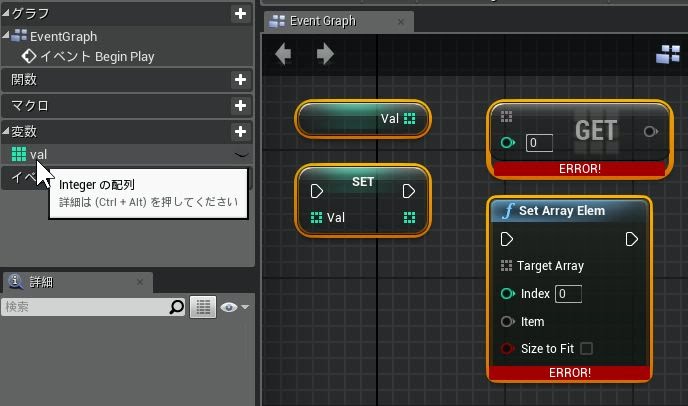Image resolution: width=688 pixels, height=406 pixels.
Task: Toggle the Size to Fit checkbox
Action: 586,349
